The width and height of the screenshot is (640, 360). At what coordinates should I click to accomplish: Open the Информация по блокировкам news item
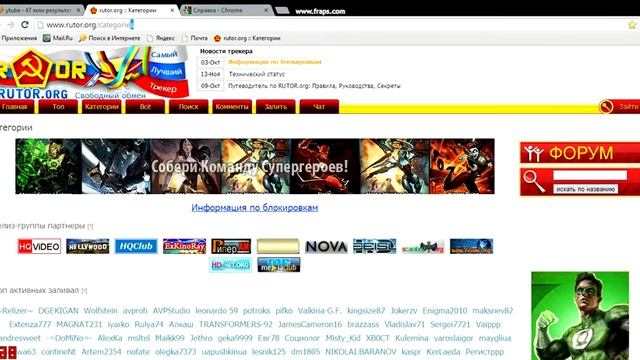(x=275, y=62)
